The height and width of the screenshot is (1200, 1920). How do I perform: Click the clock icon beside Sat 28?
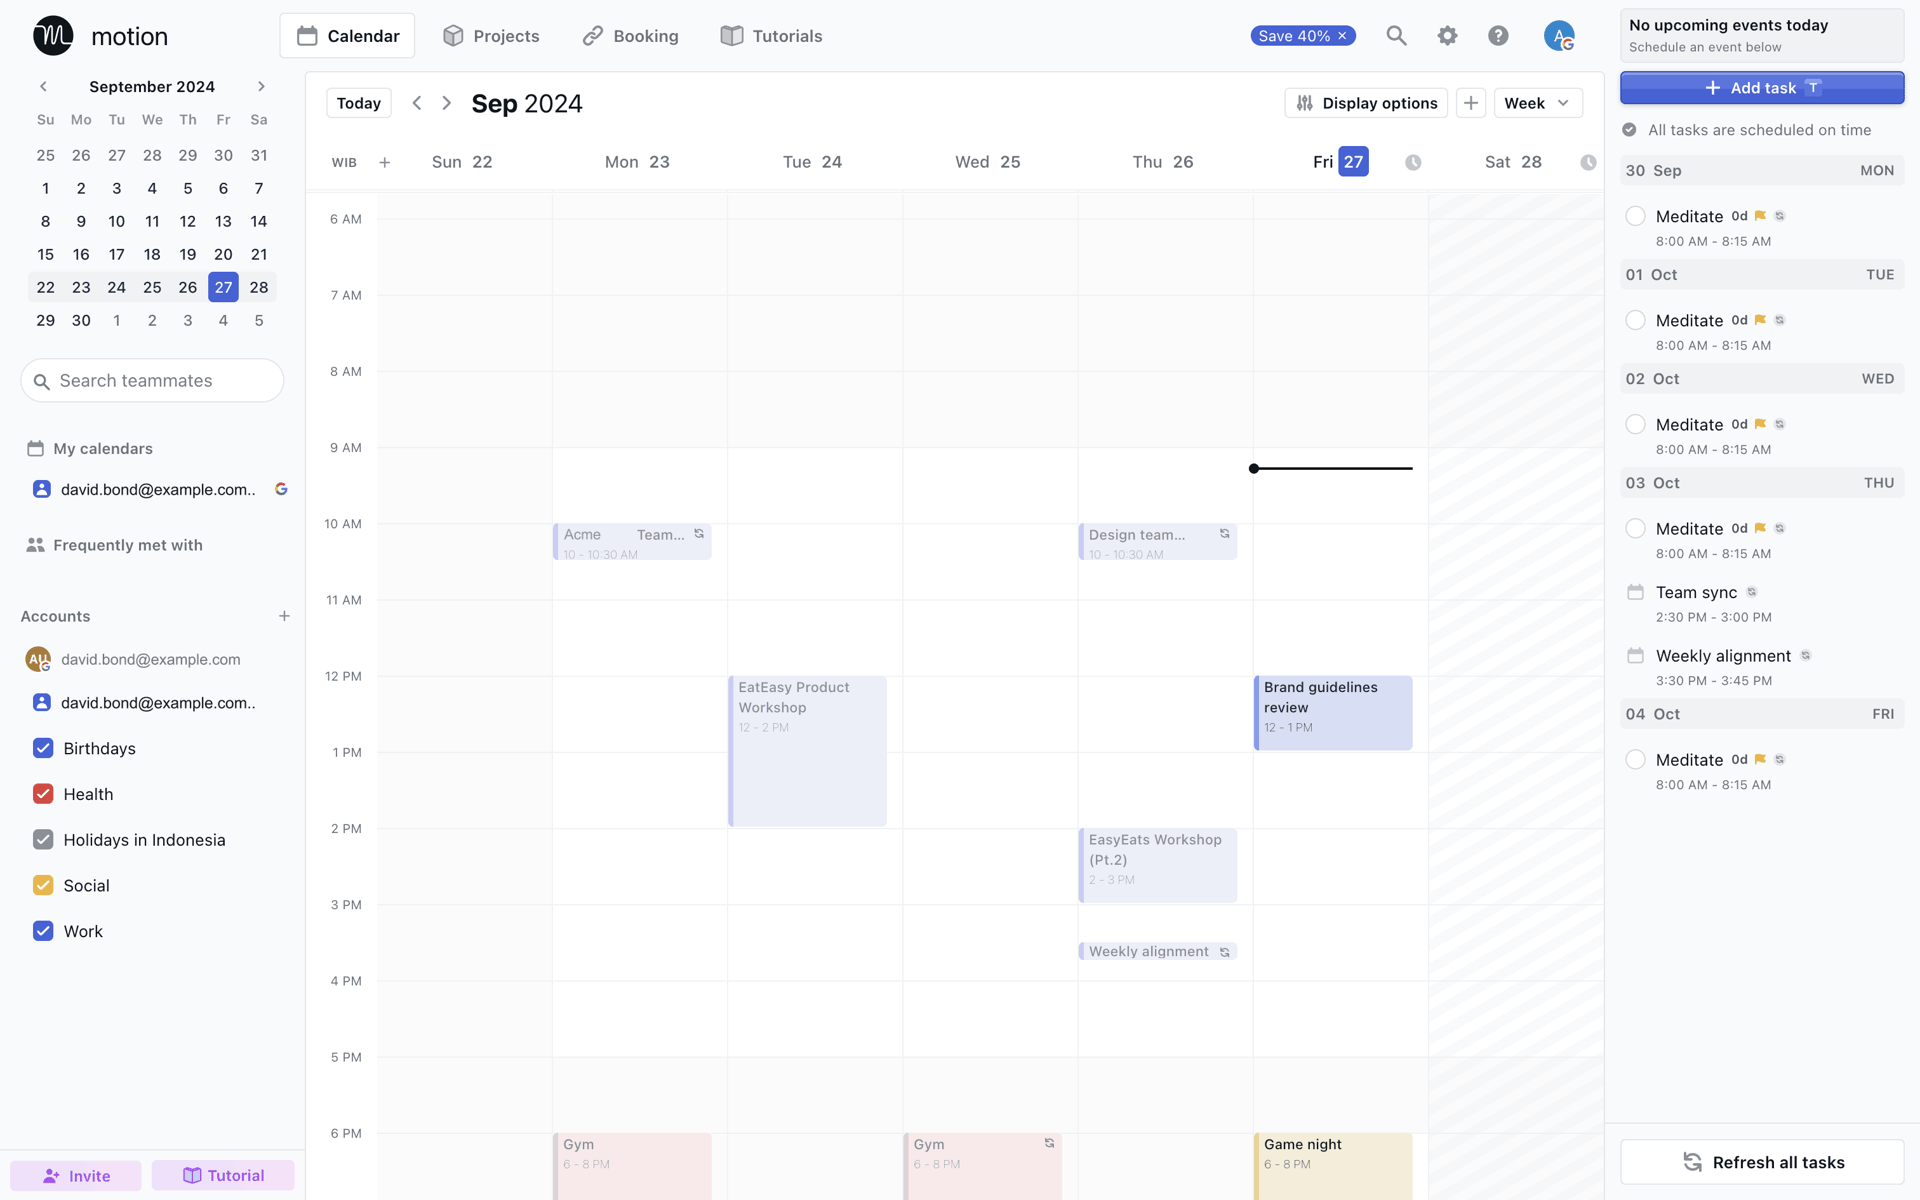1588,162
